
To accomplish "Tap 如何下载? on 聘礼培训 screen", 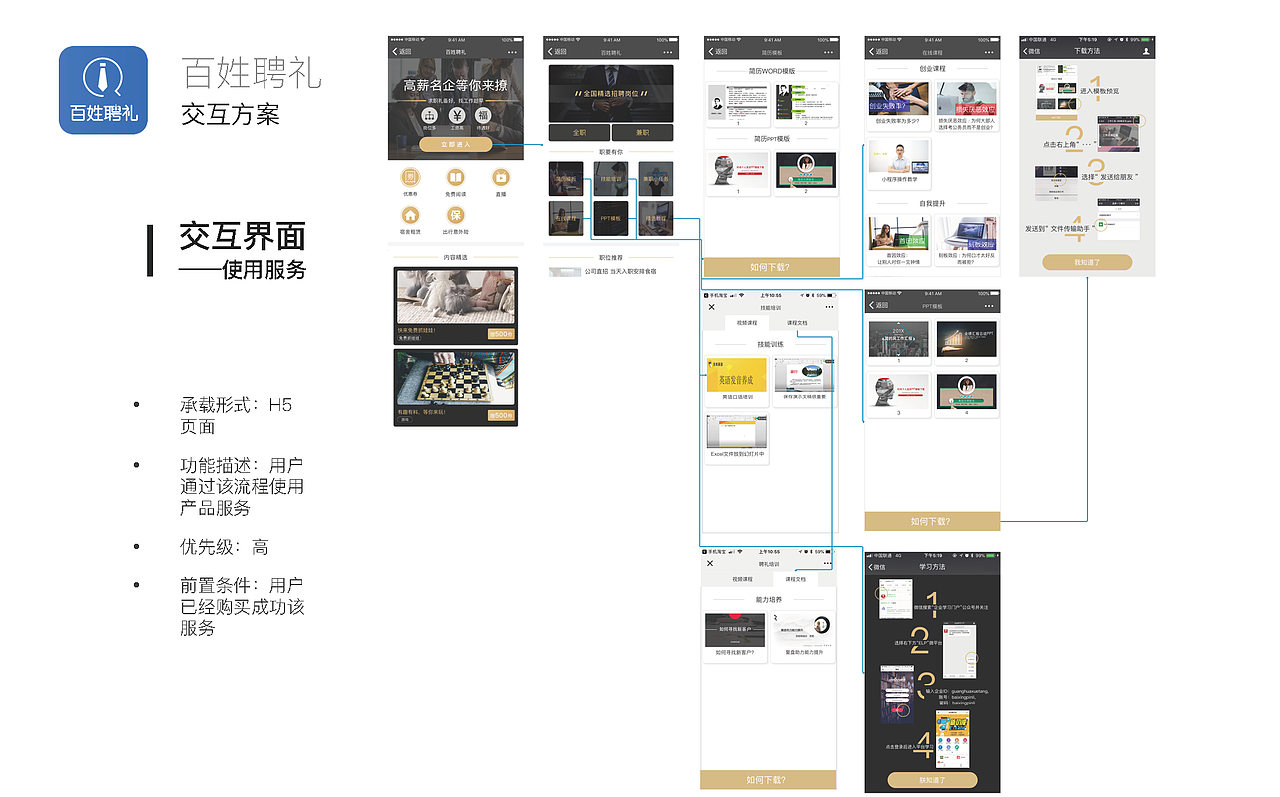I will point(768,780).
